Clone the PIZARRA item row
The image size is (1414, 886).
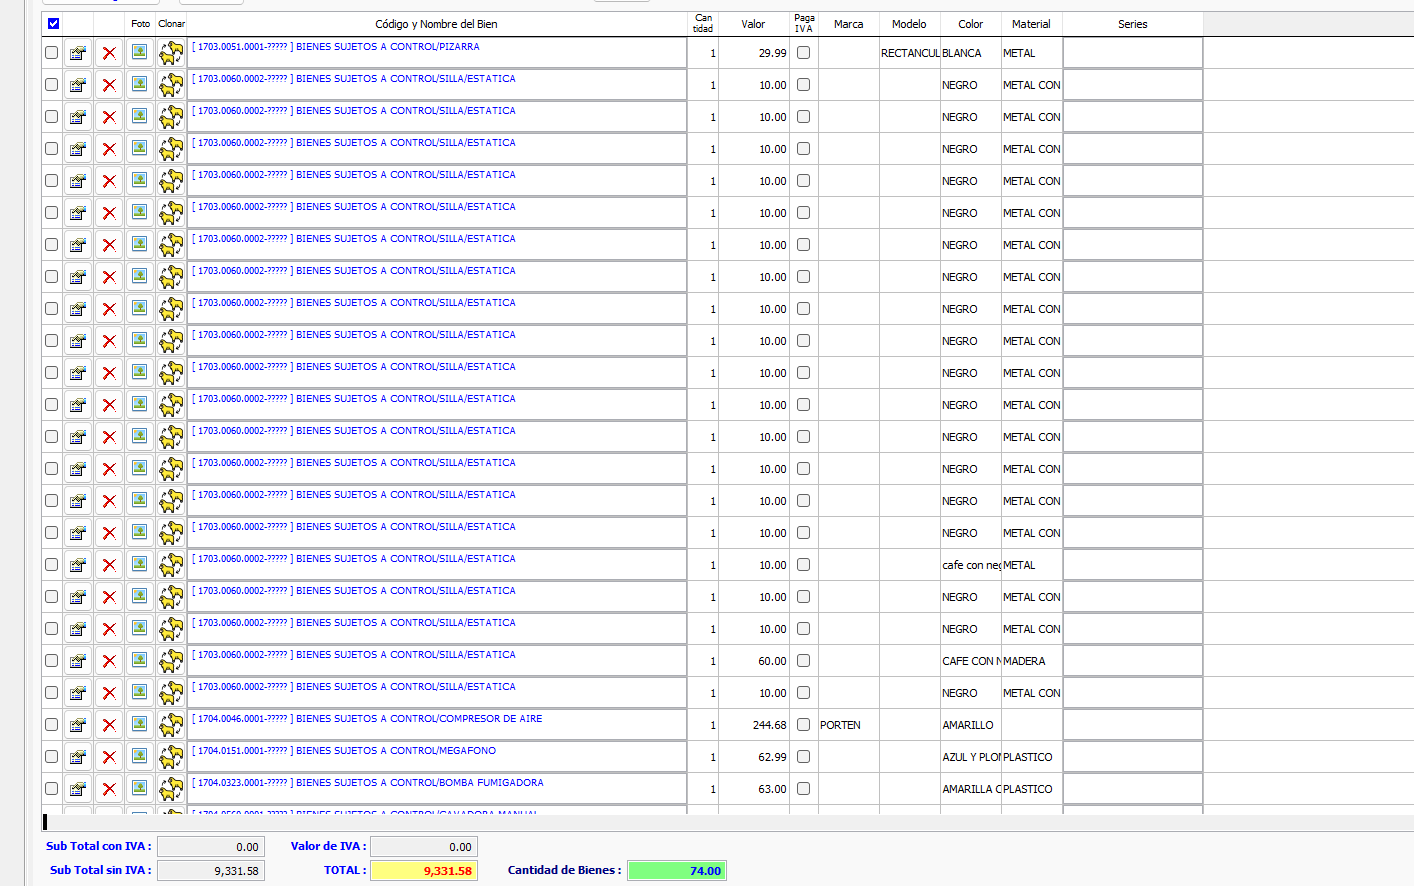tap(171, 53)
